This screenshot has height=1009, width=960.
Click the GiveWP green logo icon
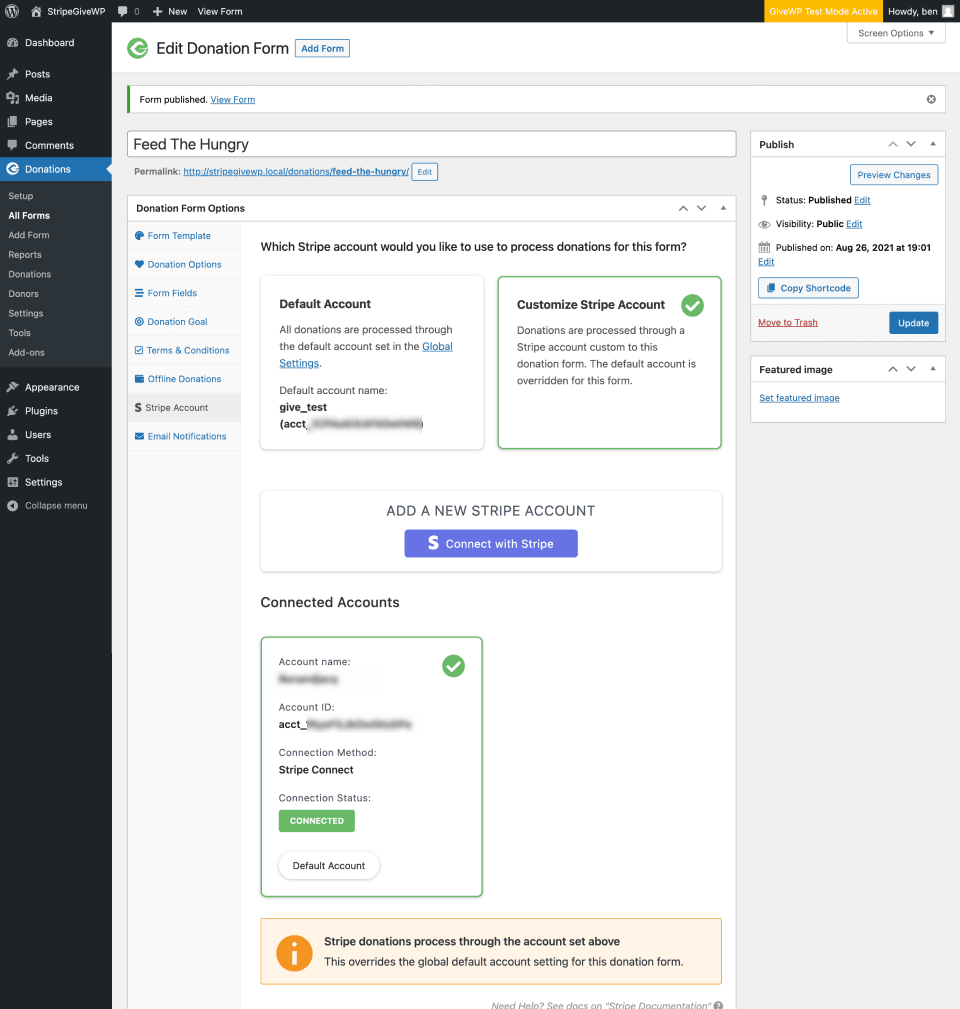click(137, 48)
